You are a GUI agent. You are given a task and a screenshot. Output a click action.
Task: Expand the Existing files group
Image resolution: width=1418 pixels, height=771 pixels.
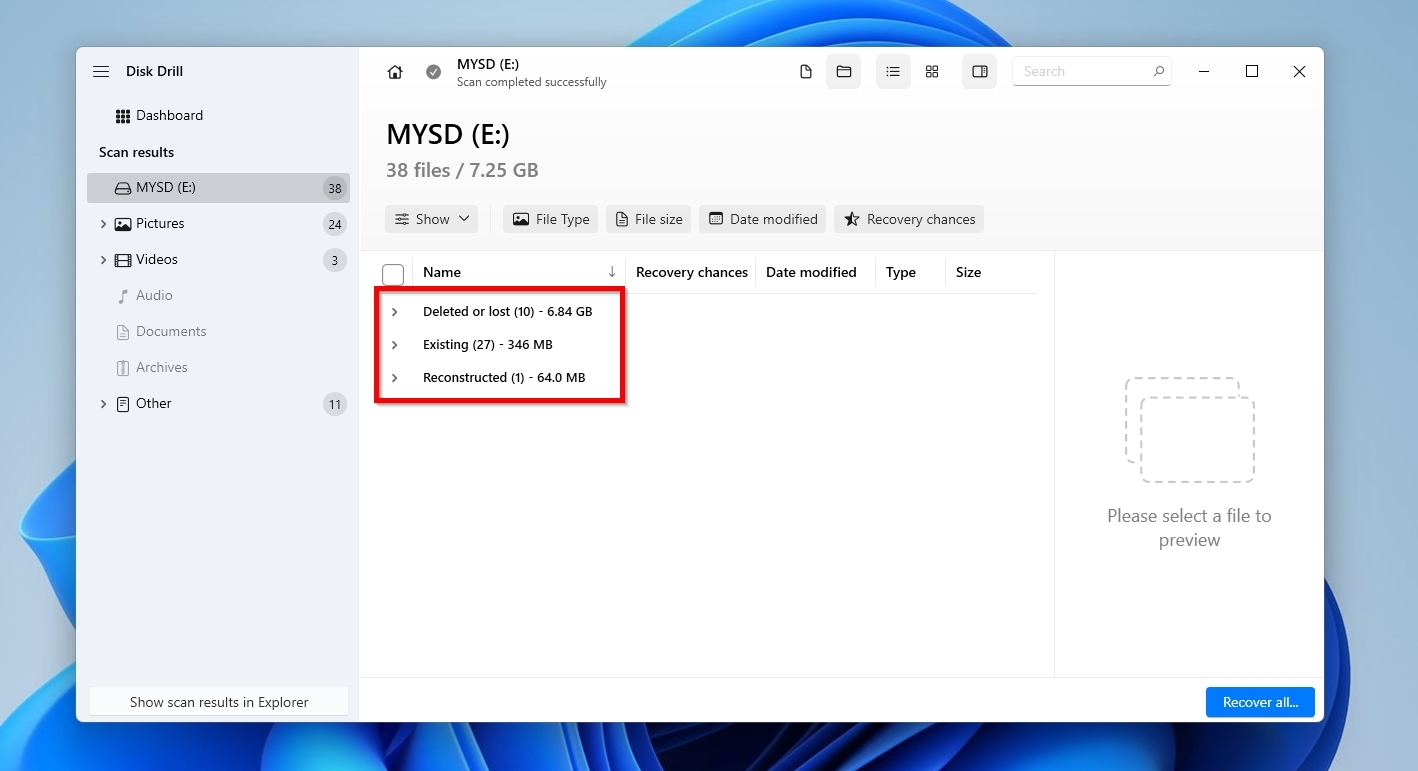pyautogui.click(x=395, y=345)
